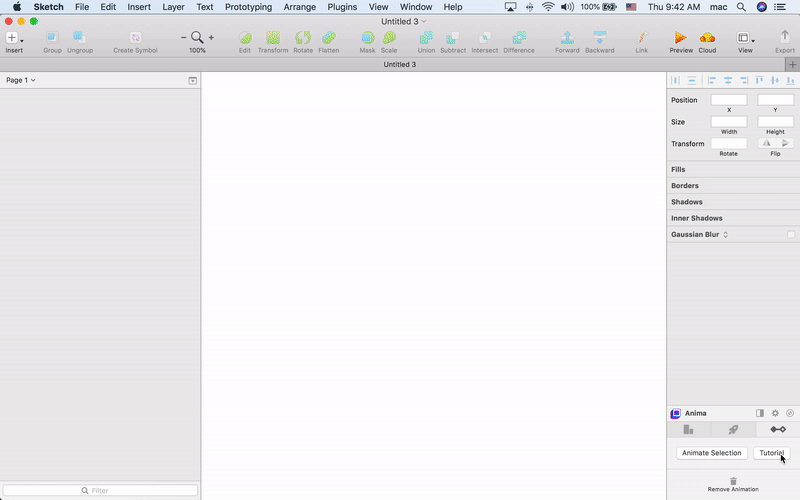Click Remove Animation trash button
Screen dimensions: 800x500
pos(733,485)
